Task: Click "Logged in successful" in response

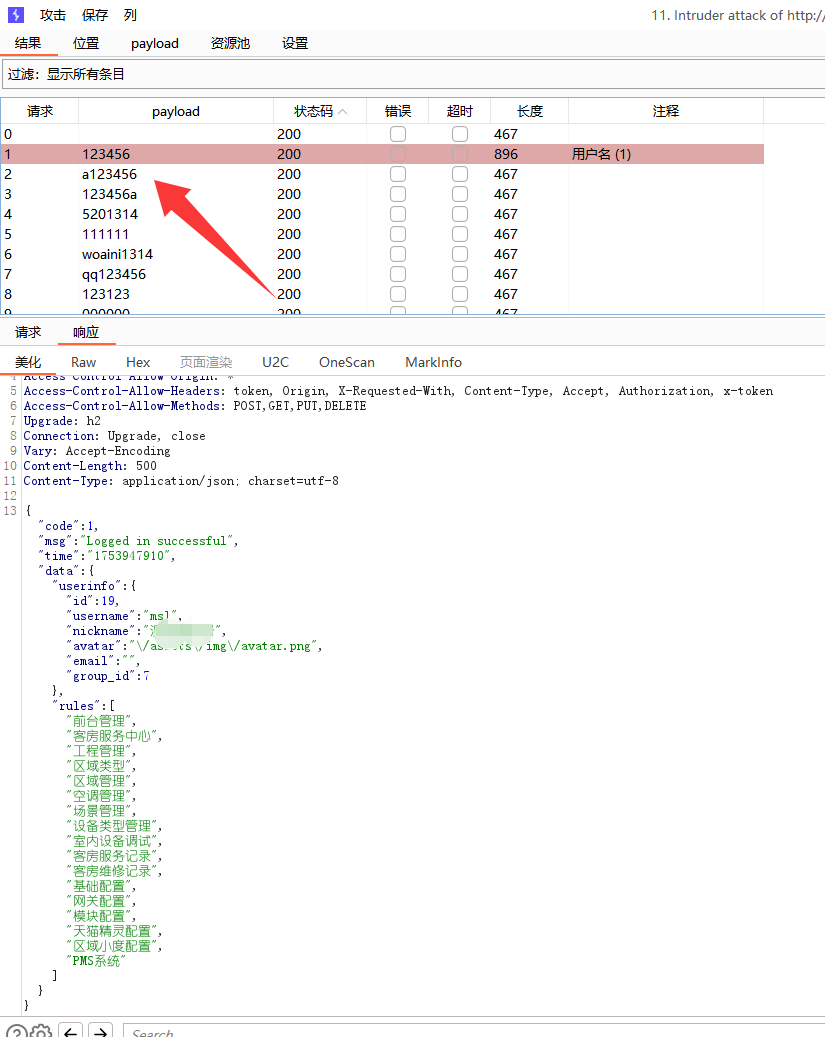Action: tap(157, 541)
